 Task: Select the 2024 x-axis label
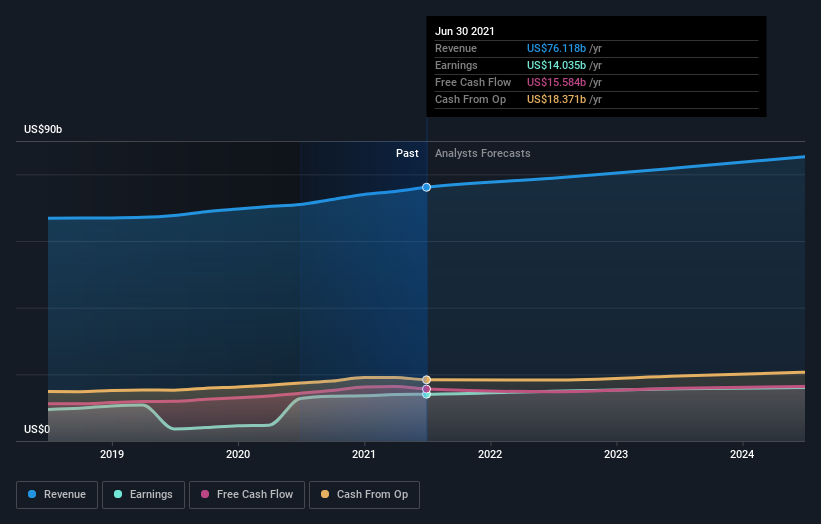coord(742,454)
